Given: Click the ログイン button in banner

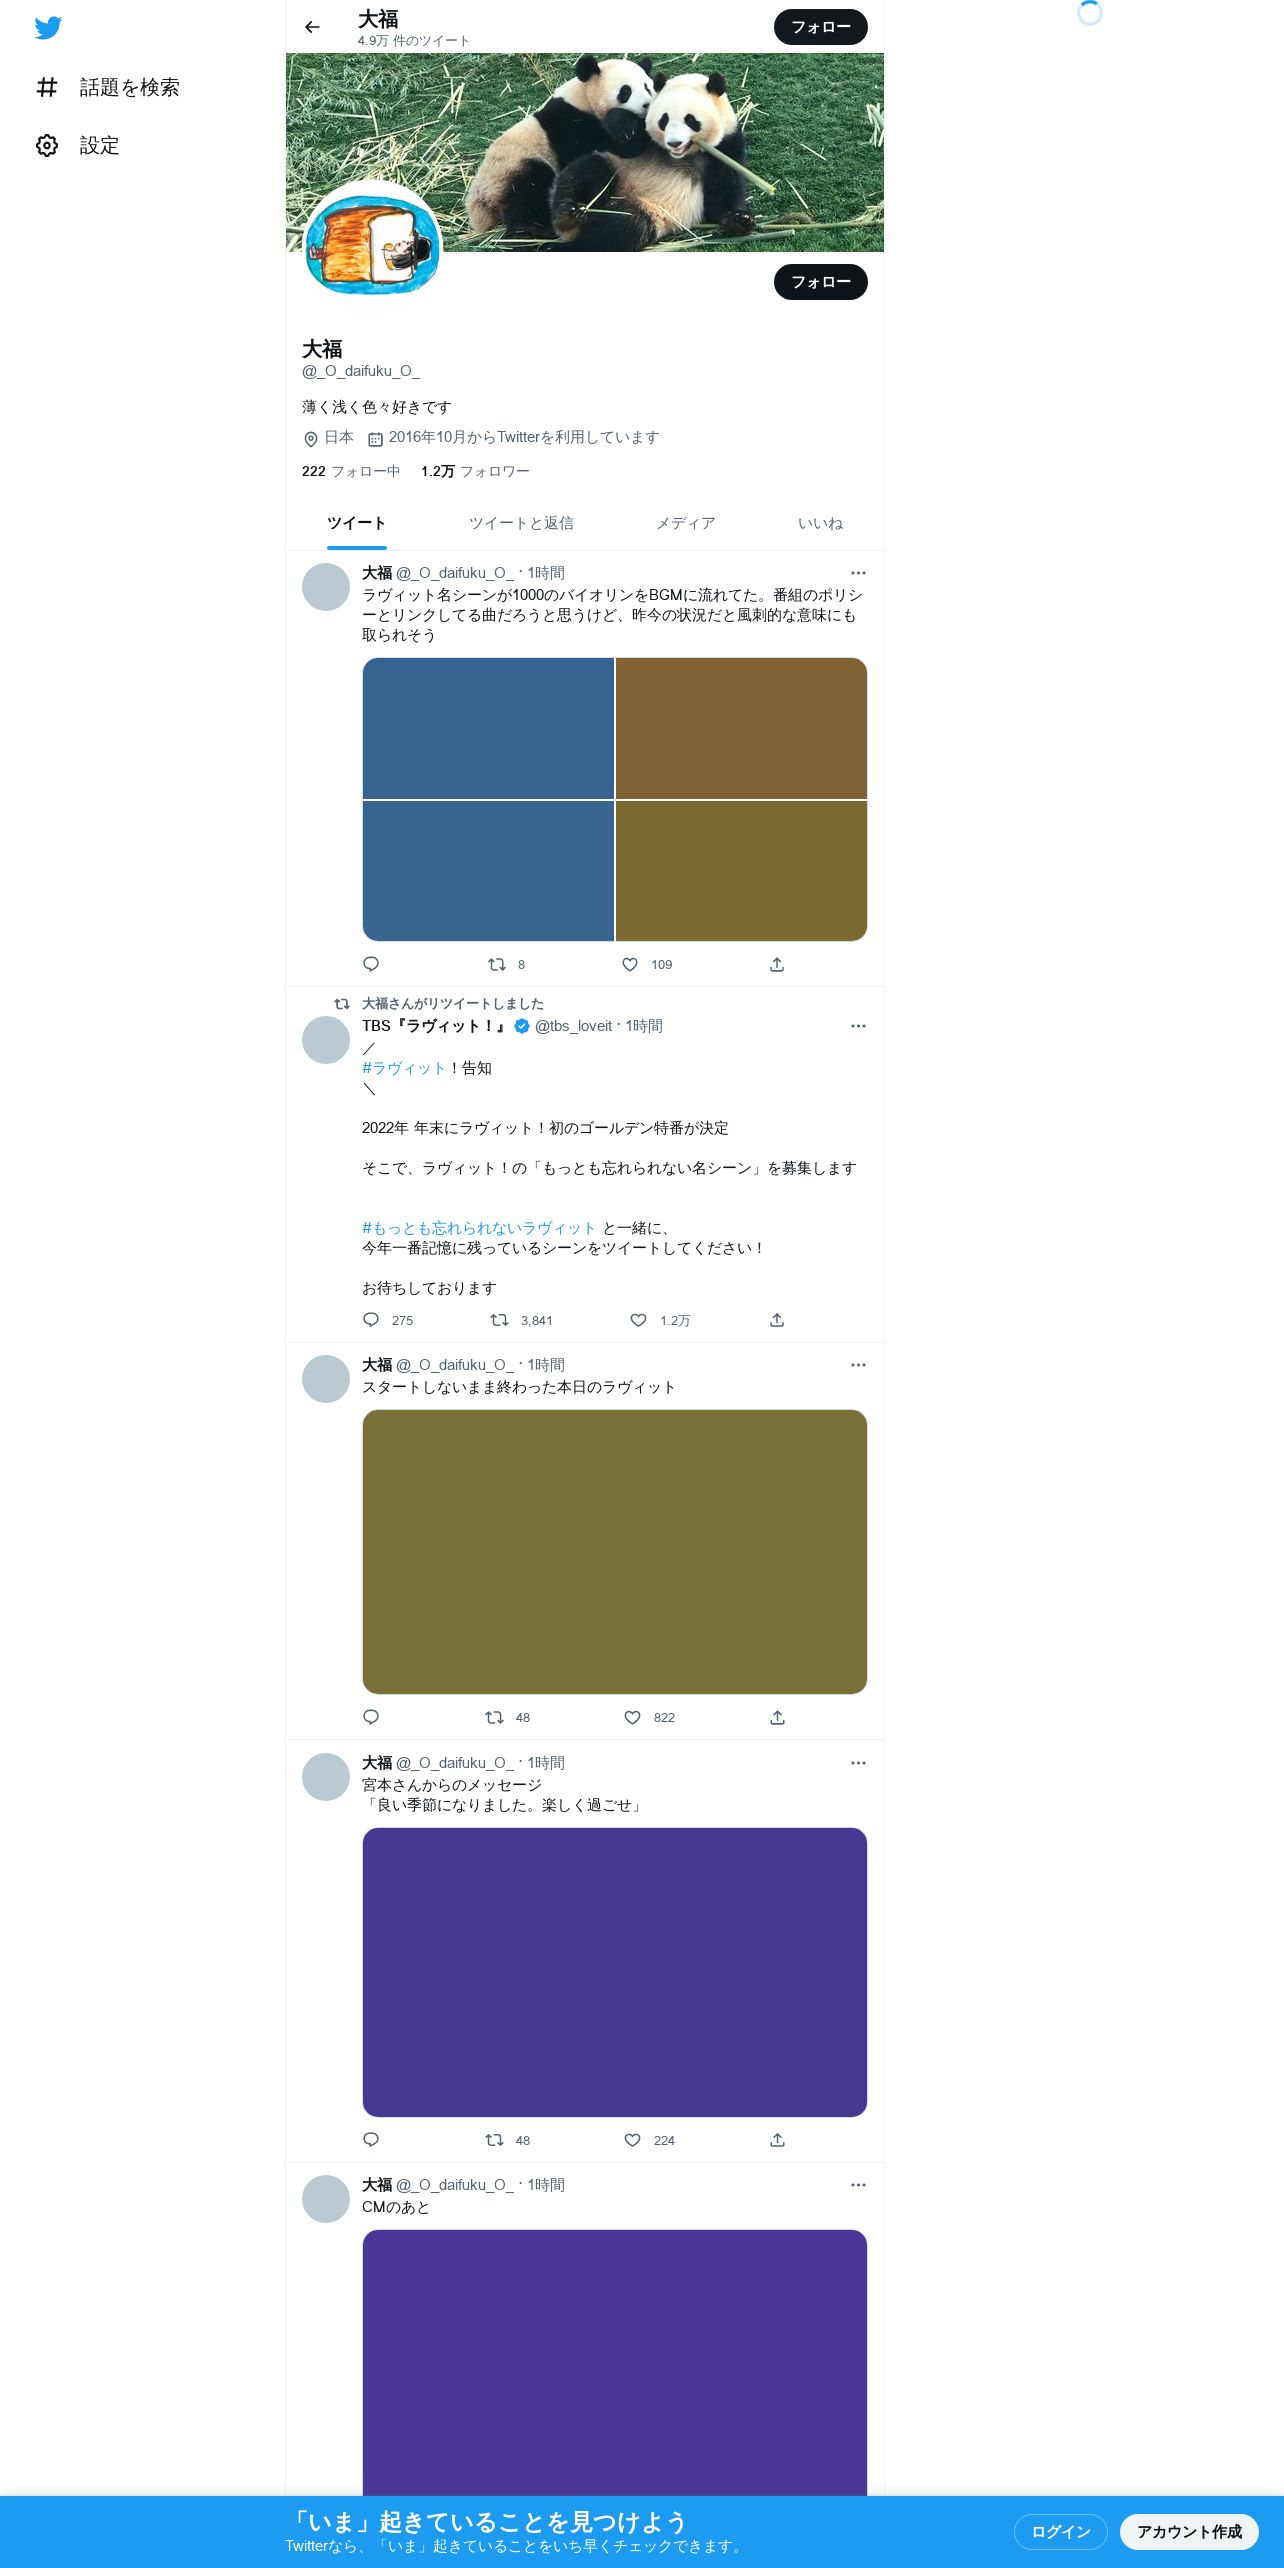Looking at the screenshot, I should [x=1061, y=2532].
